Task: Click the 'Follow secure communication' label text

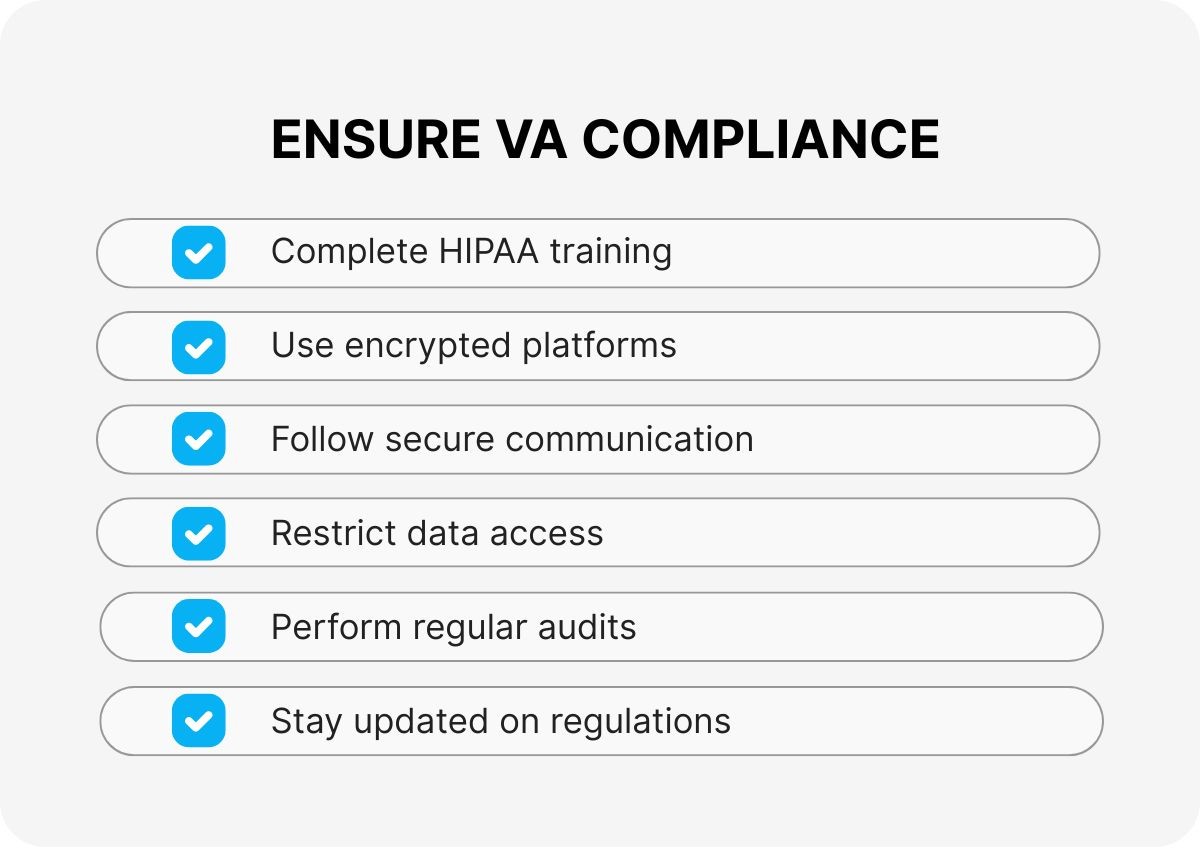Action: click(x=512, y=440)
